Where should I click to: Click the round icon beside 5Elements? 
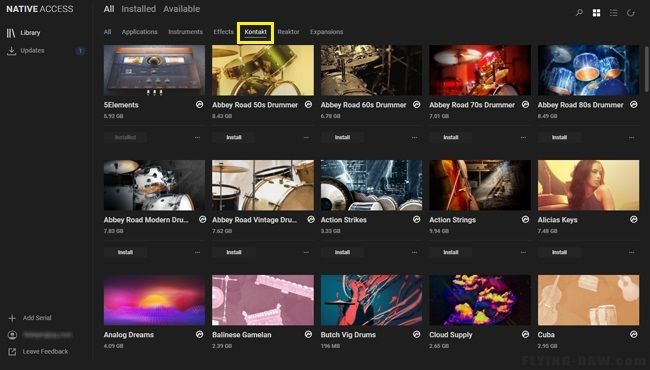(199, 105)
